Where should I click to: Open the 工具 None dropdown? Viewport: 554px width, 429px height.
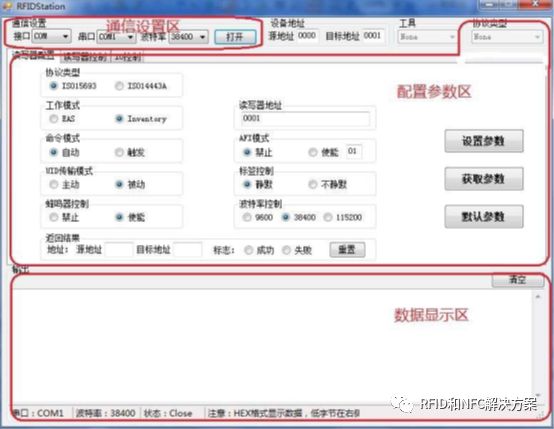(427, 37)
